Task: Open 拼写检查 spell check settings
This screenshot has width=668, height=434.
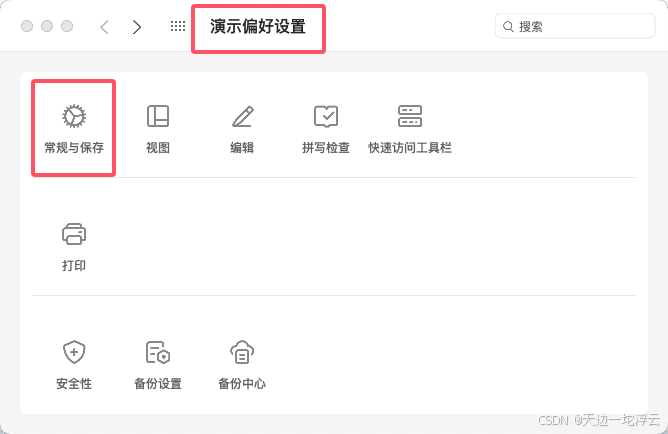Action: pos(326,128)
